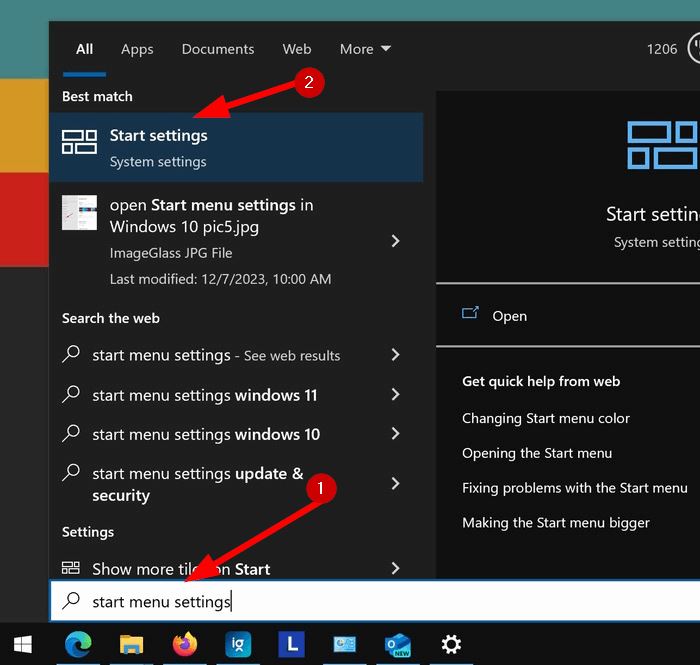Click the magnifier icon in search box

[x=71, y=601]
